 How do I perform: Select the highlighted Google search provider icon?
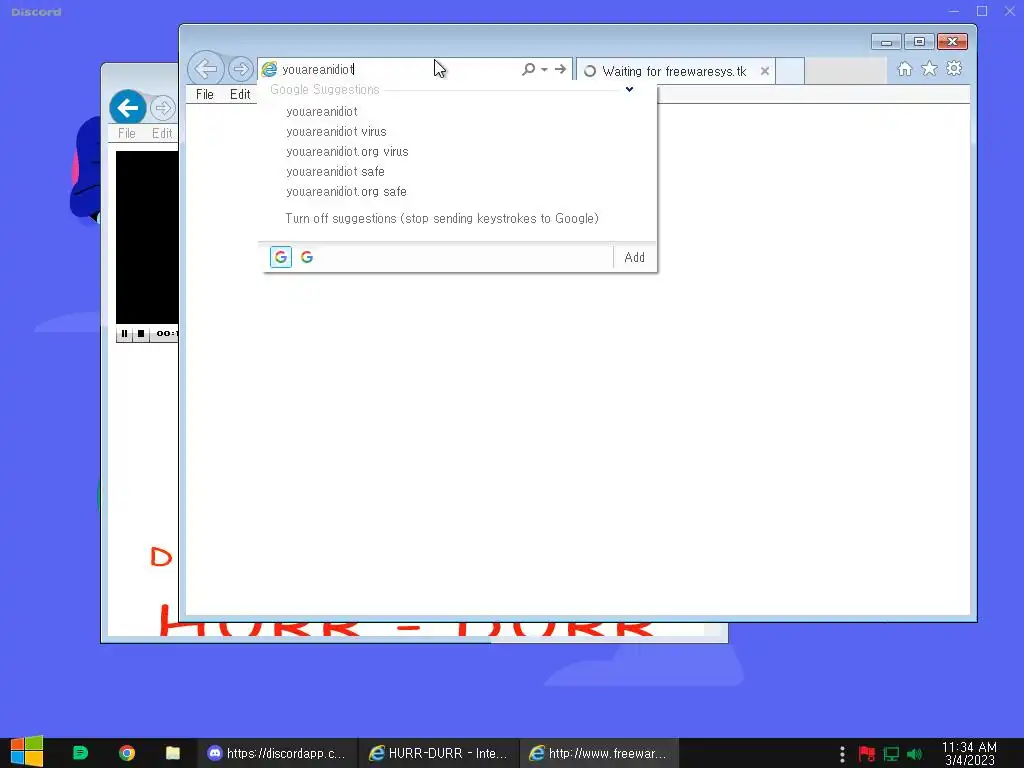tap(281, 257)
